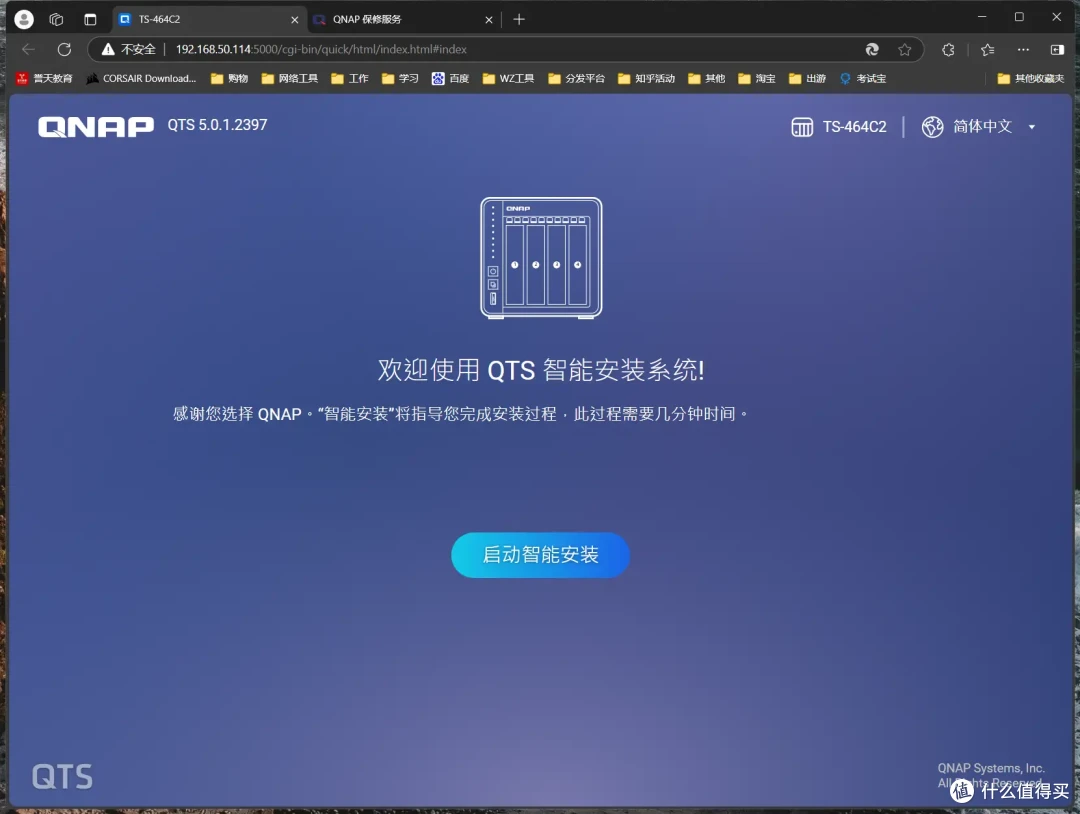The width and height of the screenshot is (1080, 814).
Task: Open the CORSAIR Download bookmark
Action: [141, 79]
